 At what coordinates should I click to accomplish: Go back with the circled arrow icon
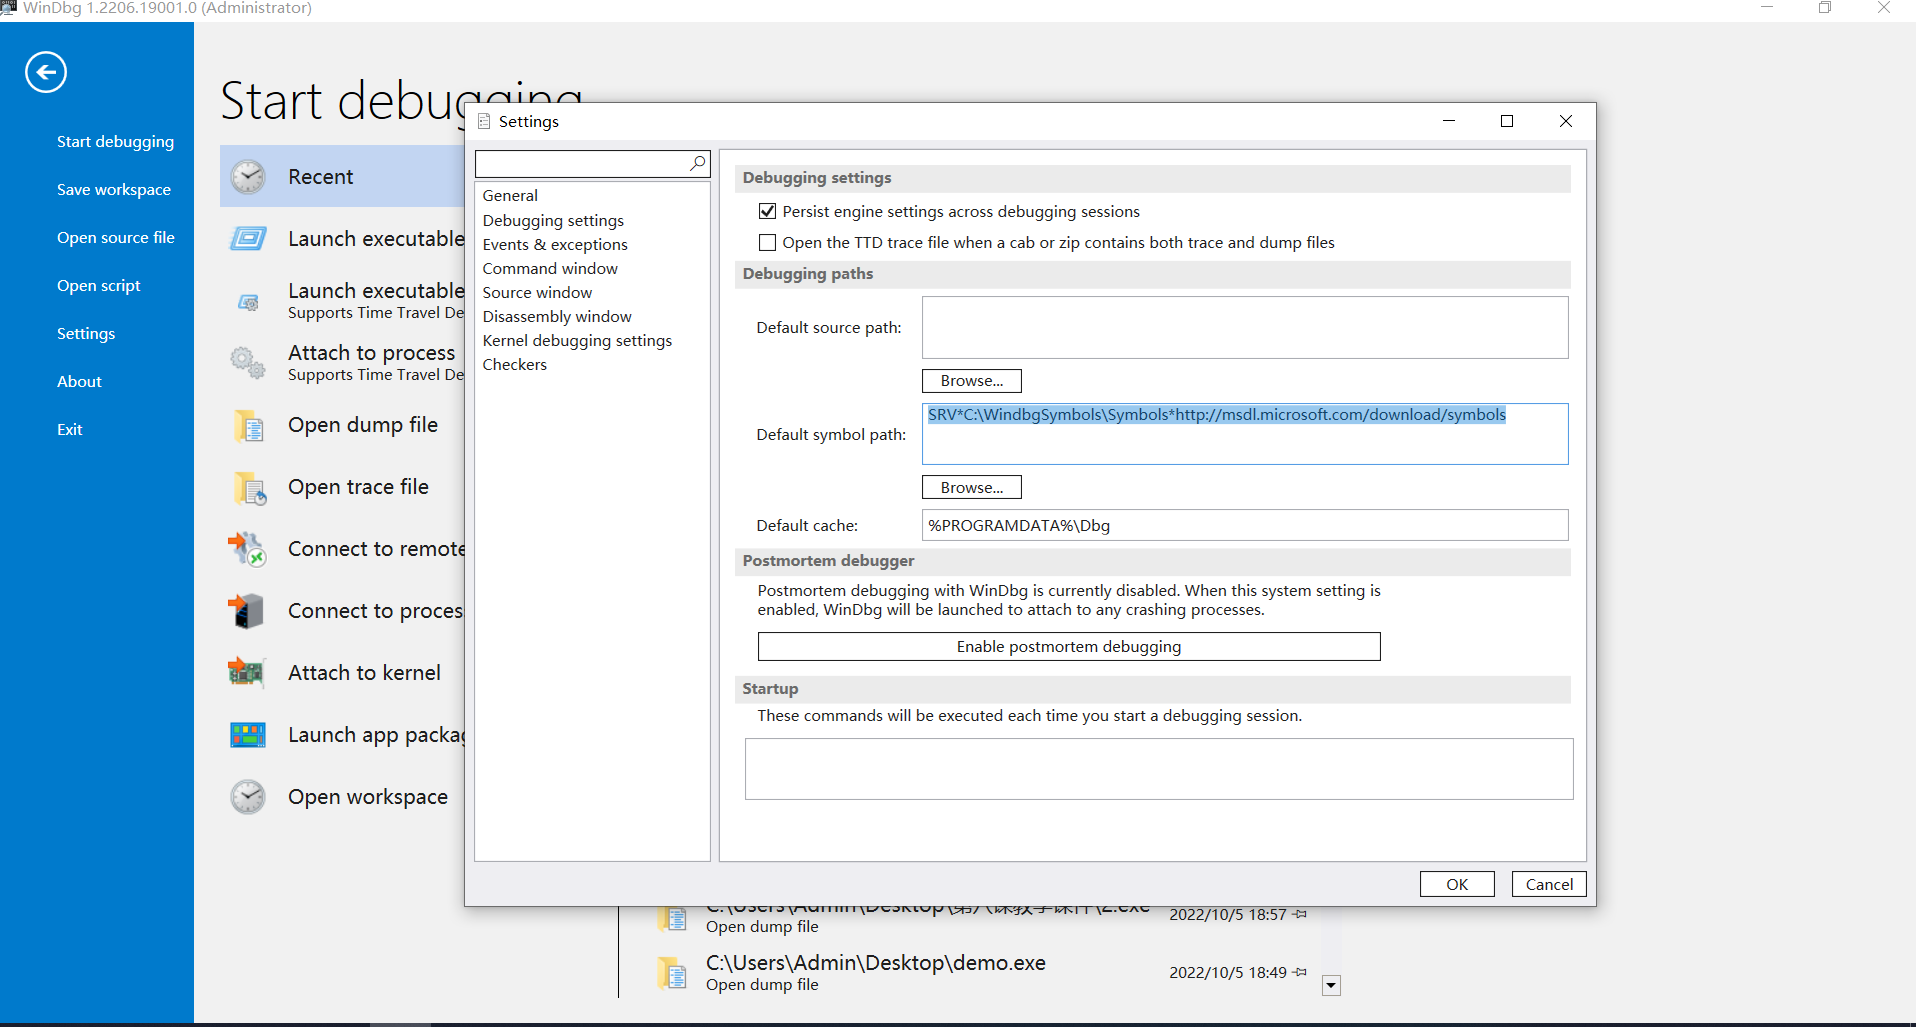(46, 72)
